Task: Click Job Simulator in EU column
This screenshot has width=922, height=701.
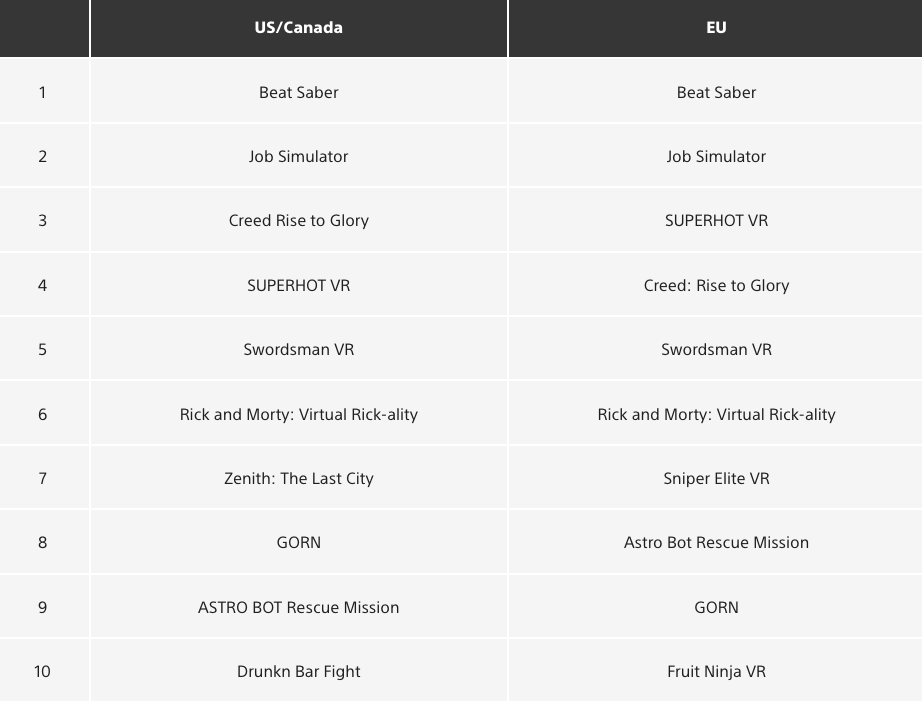Action: [716, 156]
